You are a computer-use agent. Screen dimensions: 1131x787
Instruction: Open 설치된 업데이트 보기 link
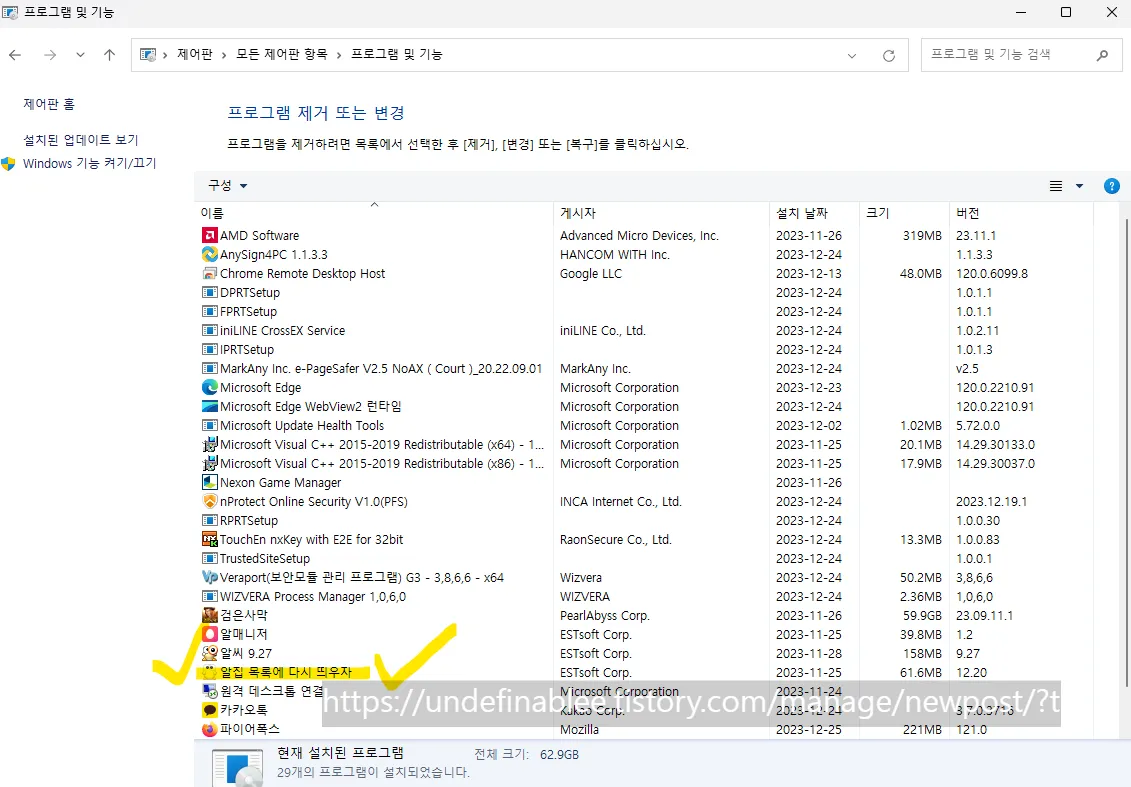(x=81, y=140)
